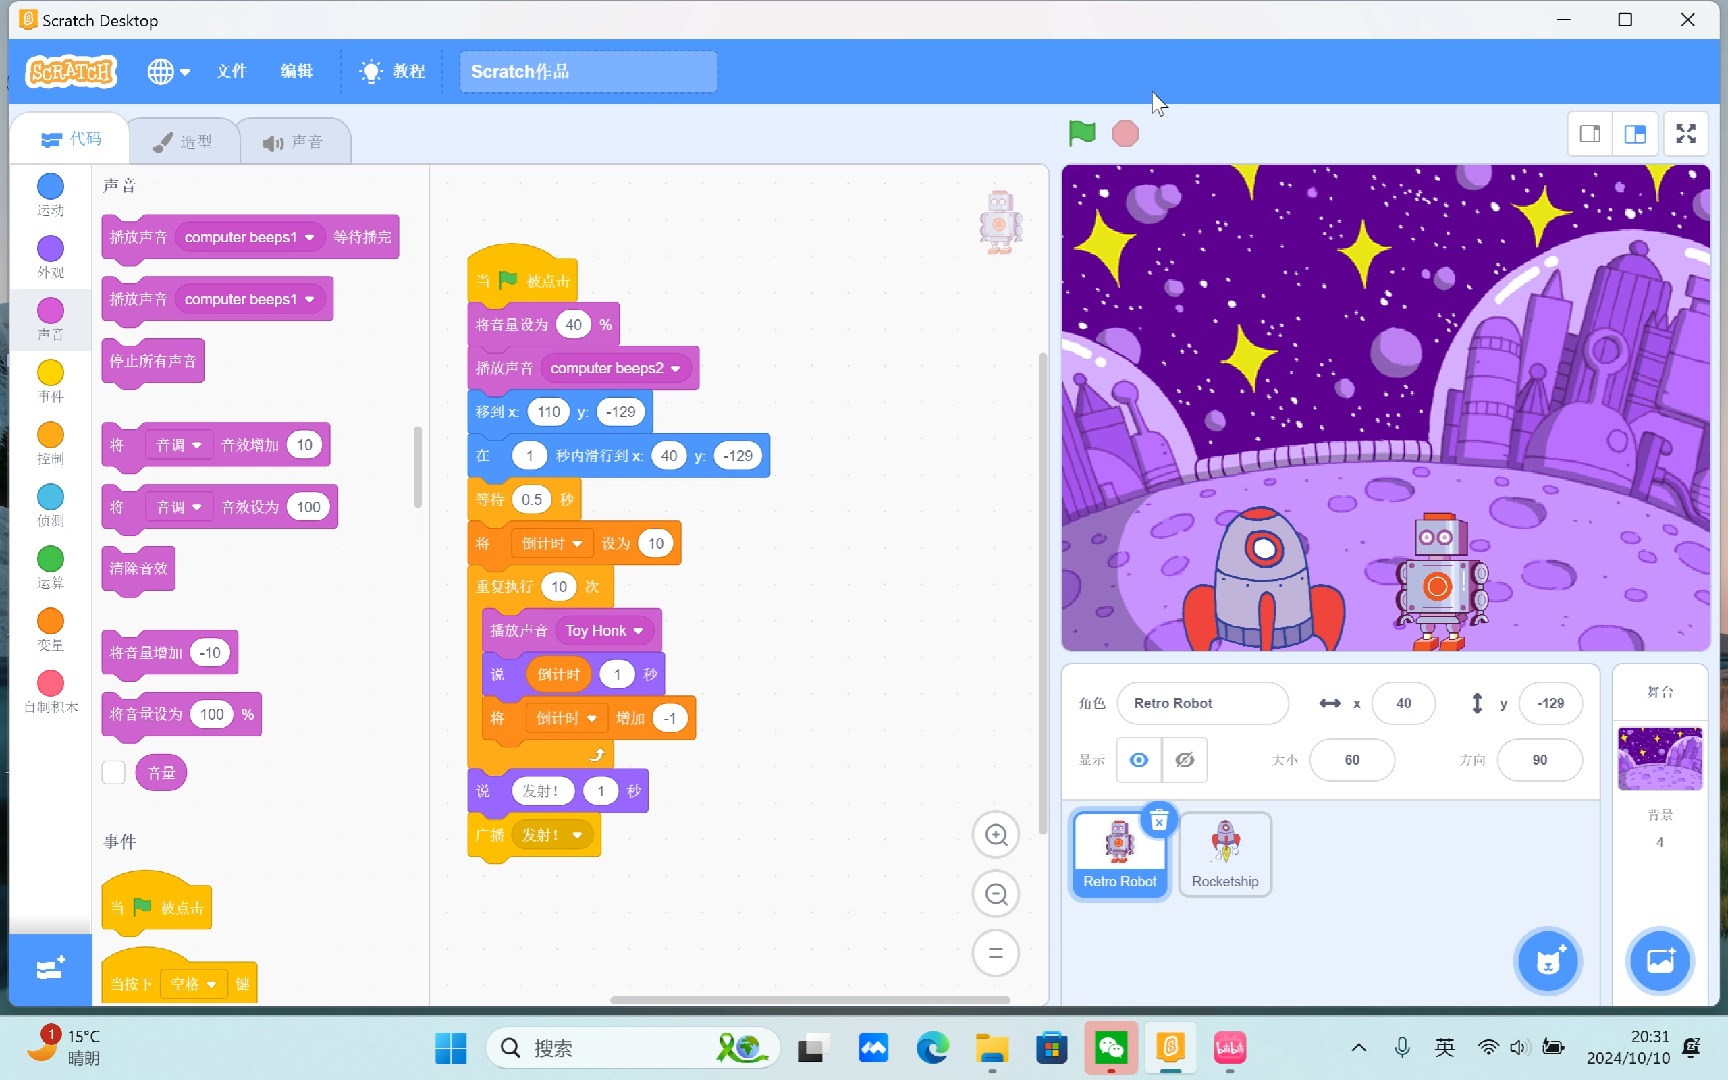Switch to small stage layout
The image size is (1728, 1080).
tap(1590, 134)
